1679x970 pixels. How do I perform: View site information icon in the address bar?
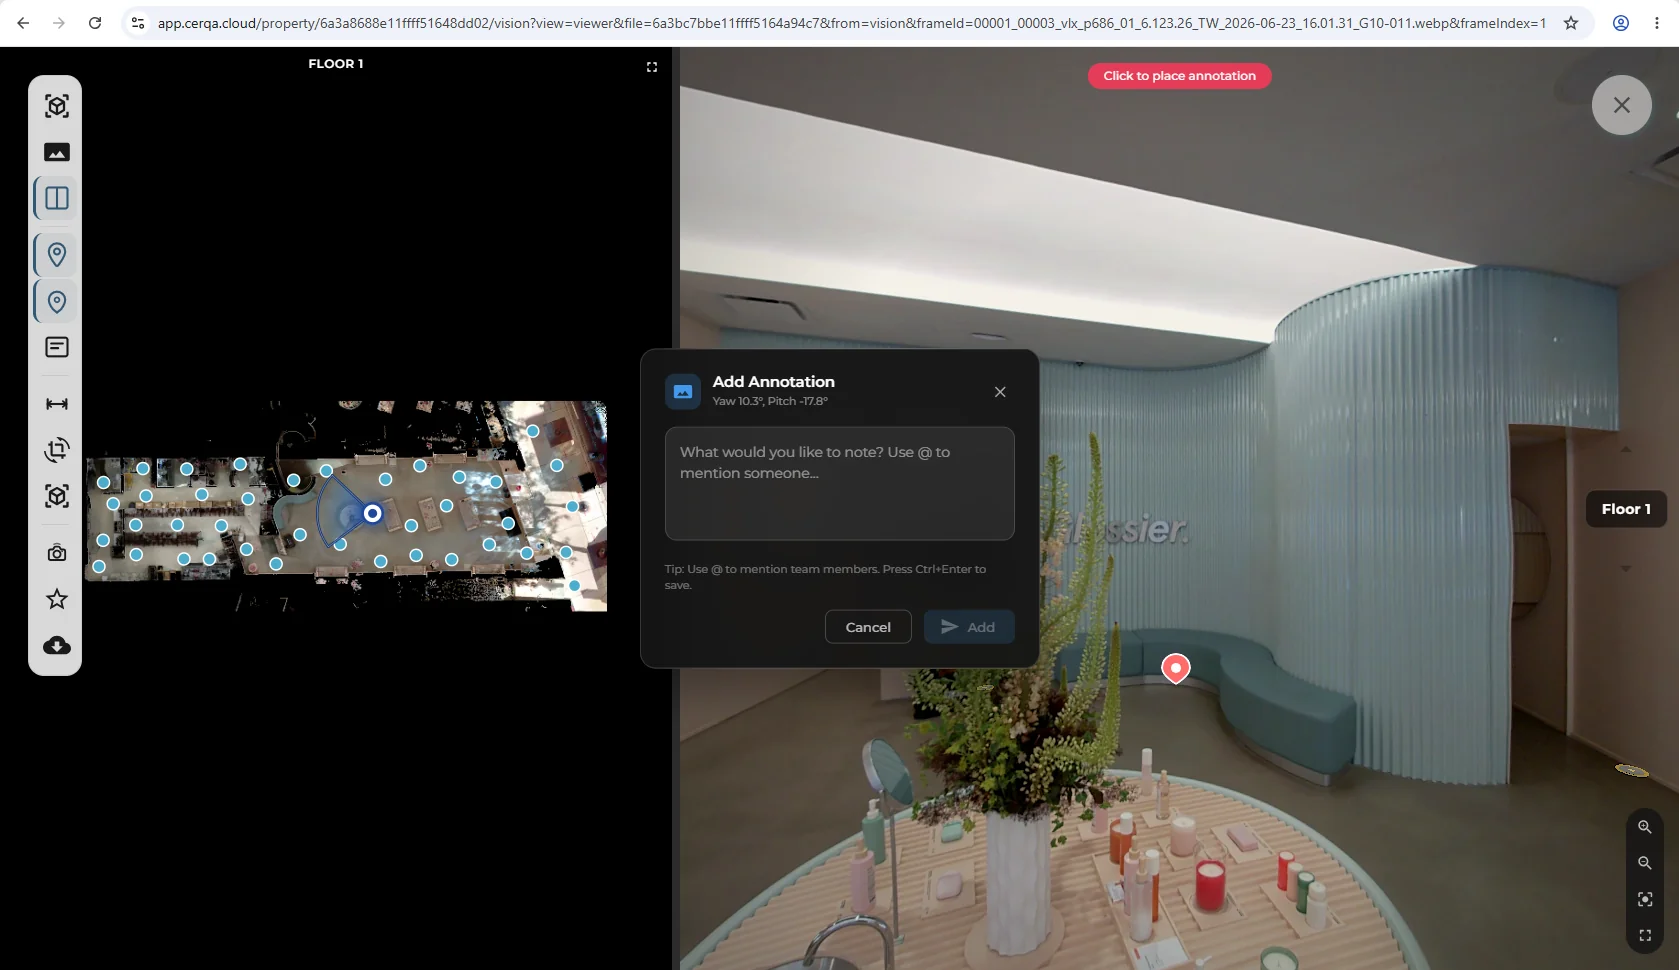tap(138, 23)
